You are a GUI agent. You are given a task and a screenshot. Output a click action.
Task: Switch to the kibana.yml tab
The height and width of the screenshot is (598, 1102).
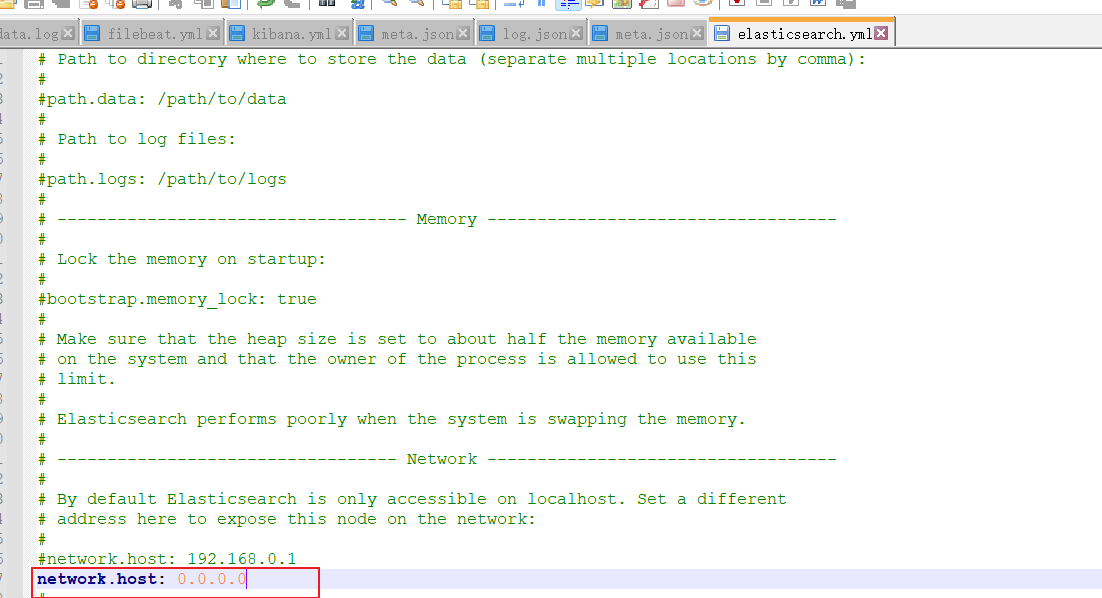[x=291, y=34]
